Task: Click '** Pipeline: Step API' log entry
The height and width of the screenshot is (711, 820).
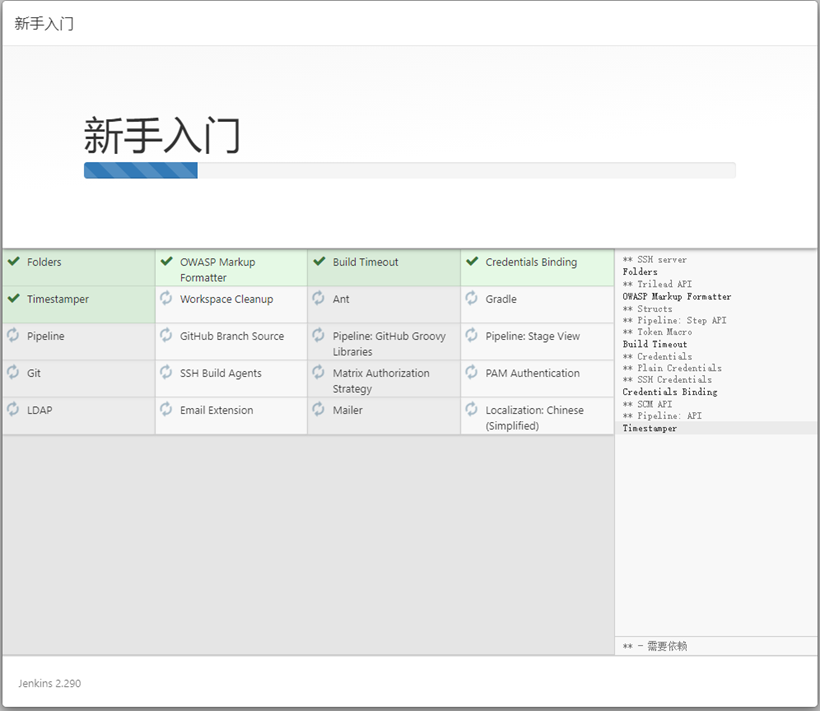Action: coord(674,320)
